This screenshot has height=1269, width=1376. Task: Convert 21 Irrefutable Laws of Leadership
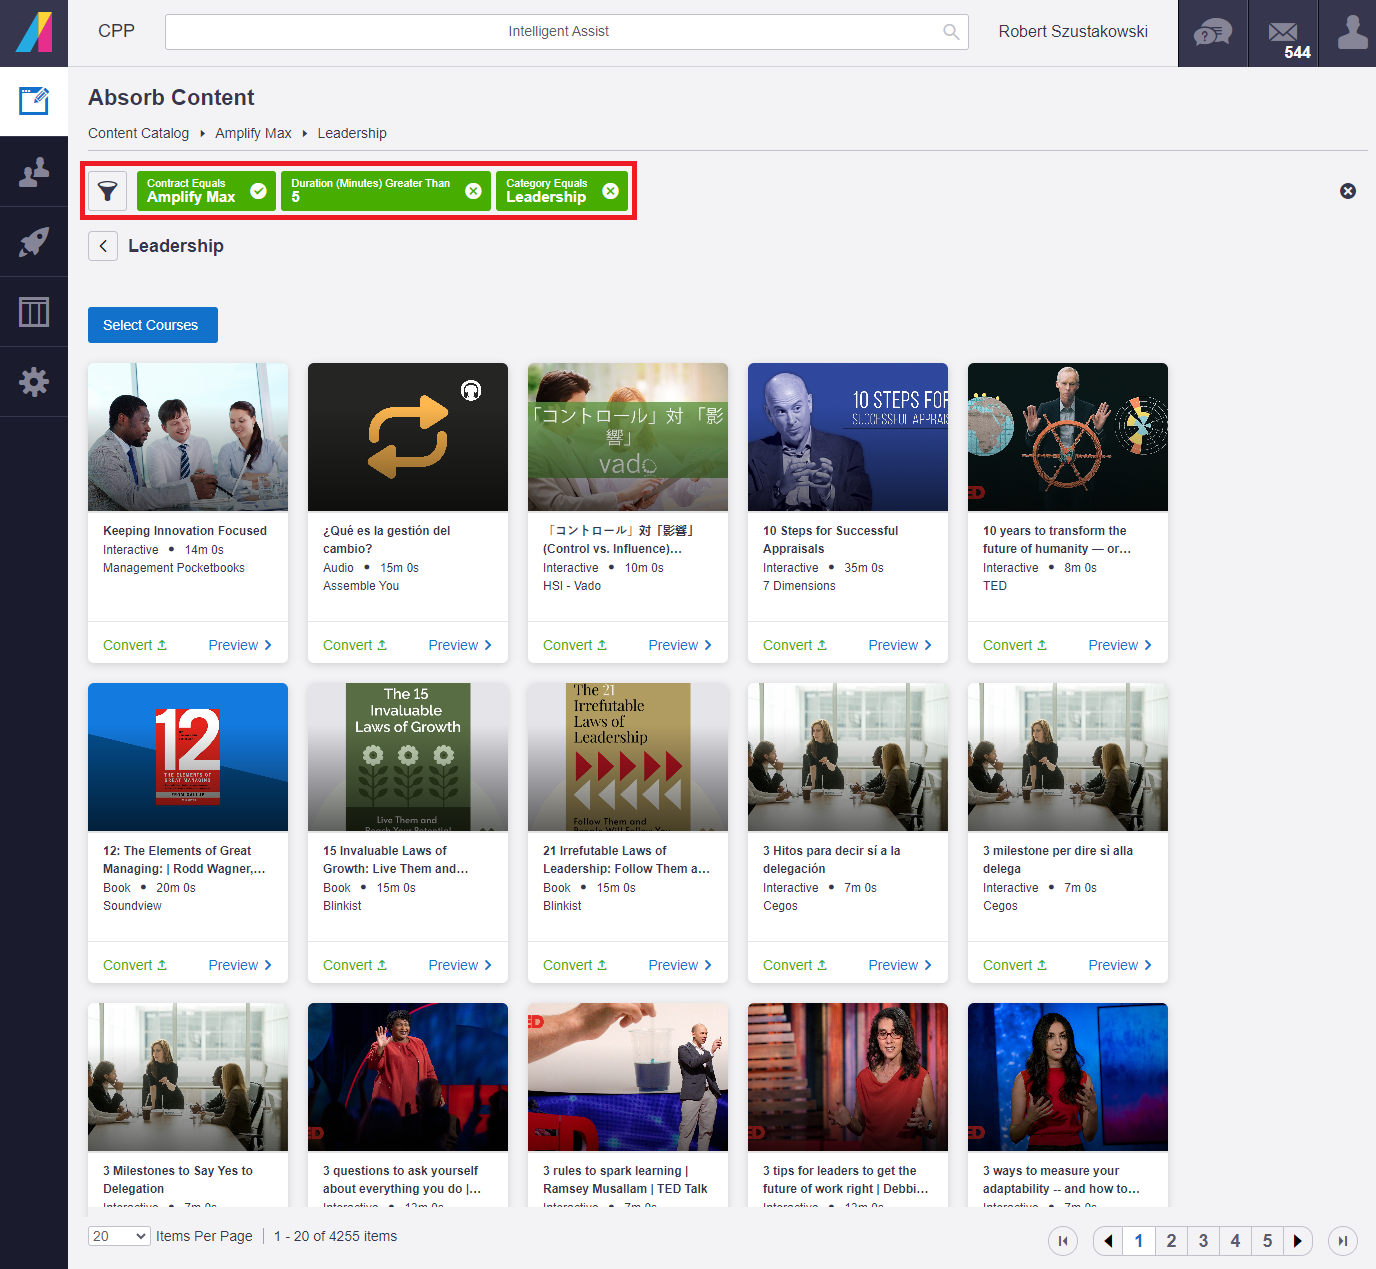(575, 965)
